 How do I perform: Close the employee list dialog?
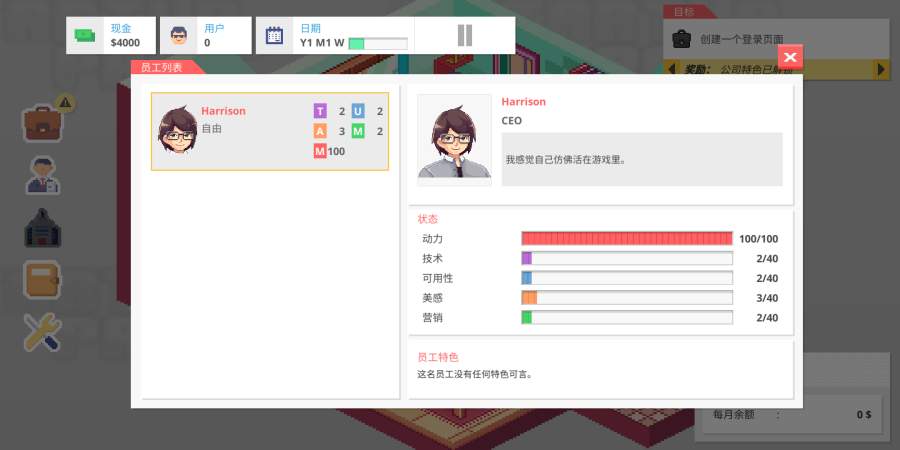(790, 57)
